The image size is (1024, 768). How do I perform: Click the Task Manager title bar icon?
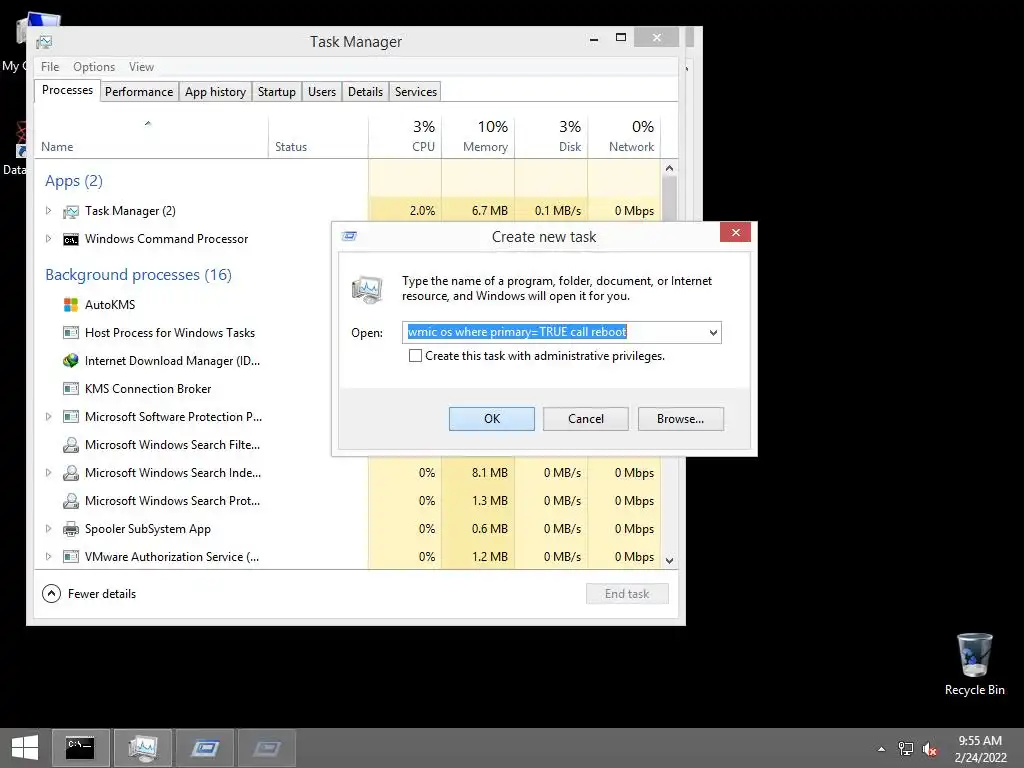click(44, 42)
